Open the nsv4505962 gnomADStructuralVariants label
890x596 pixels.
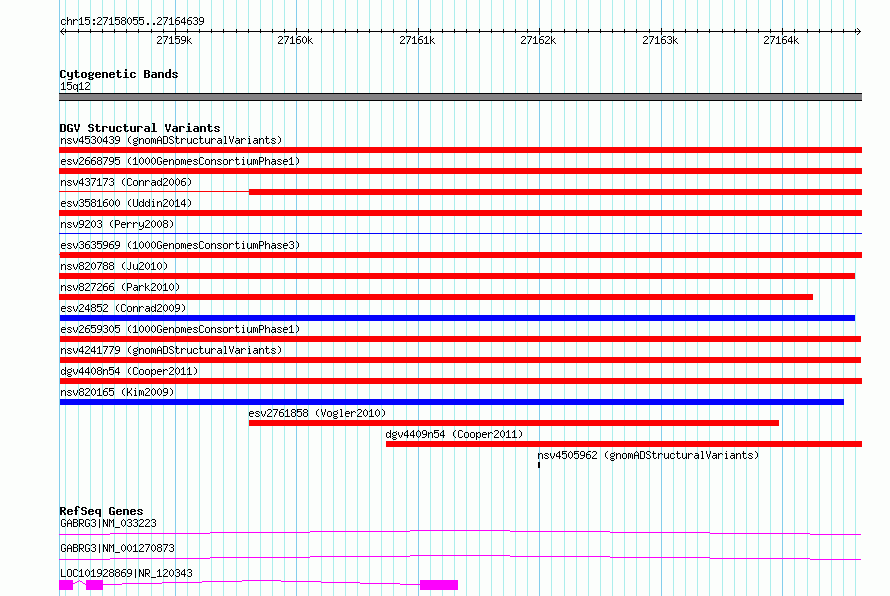pos(648,455)
